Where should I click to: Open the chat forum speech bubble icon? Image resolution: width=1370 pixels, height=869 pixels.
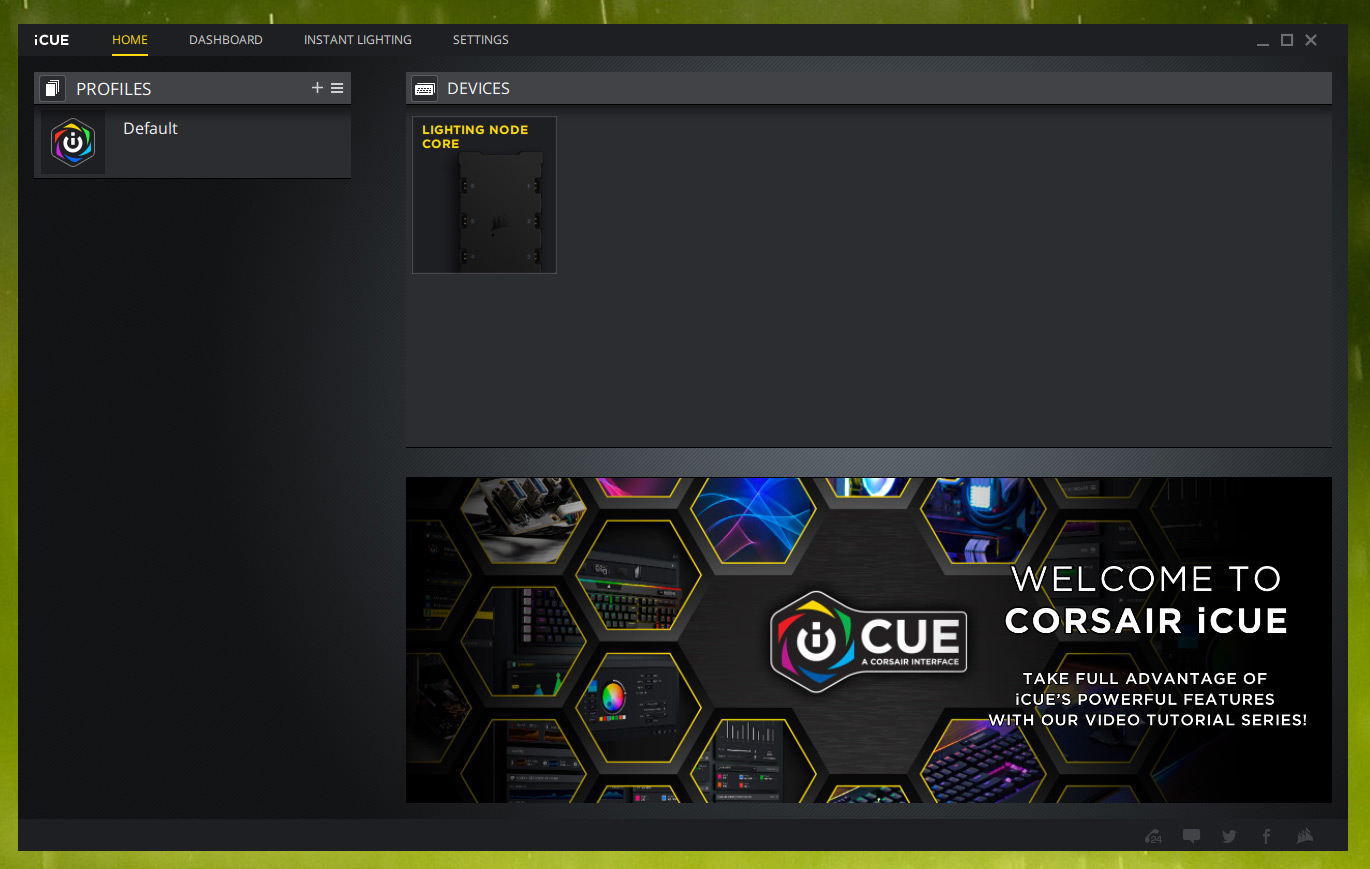[1192, 836]
